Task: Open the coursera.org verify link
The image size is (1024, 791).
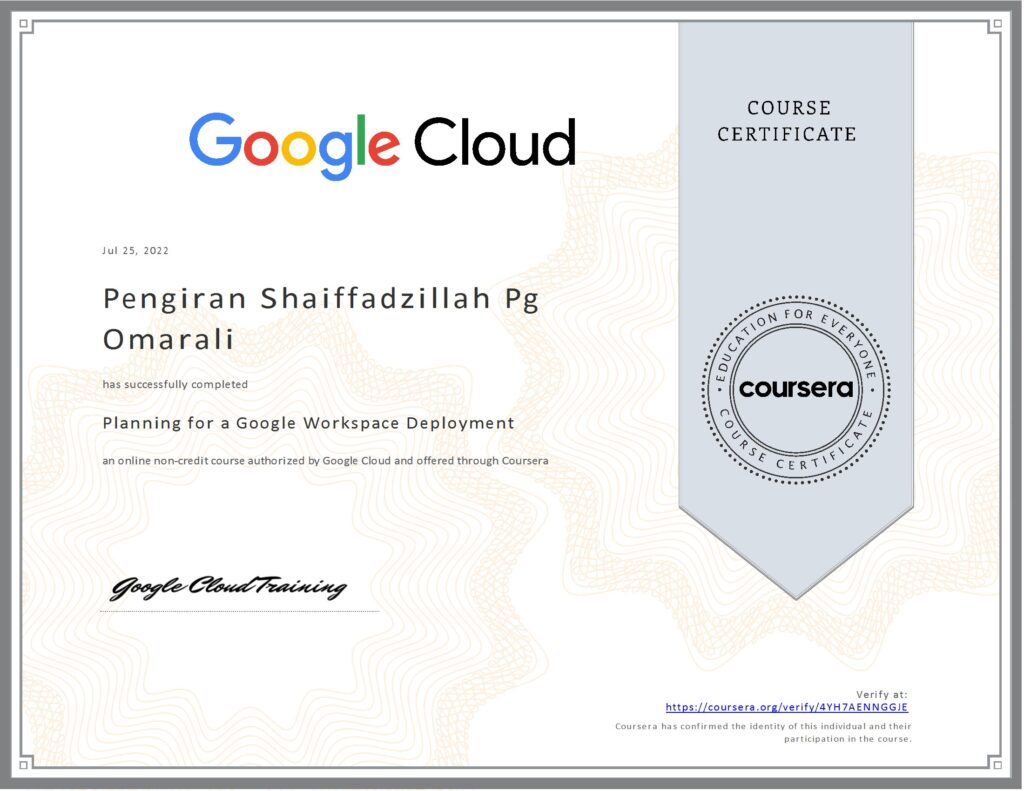Action: (x=786, y=707)
